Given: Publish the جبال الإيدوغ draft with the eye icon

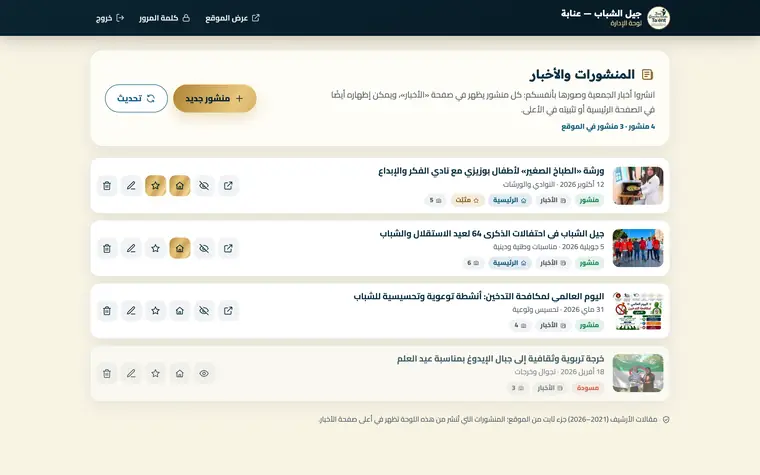Looking at the screenshot, I should coord(204,374).
